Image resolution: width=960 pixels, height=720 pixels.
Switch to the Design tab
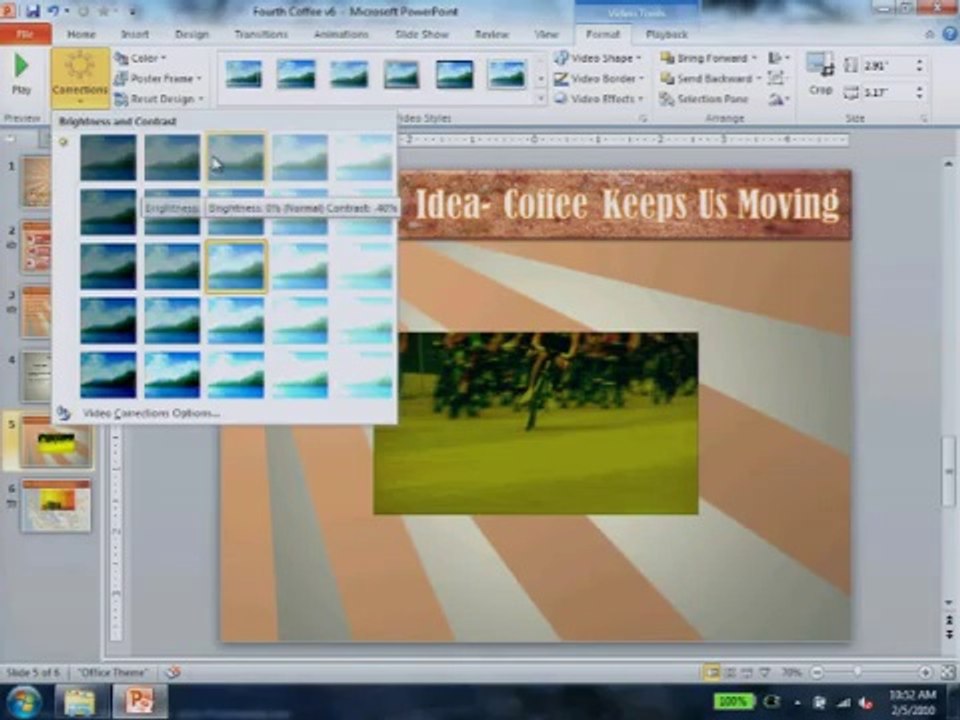(x=192, y=34)
